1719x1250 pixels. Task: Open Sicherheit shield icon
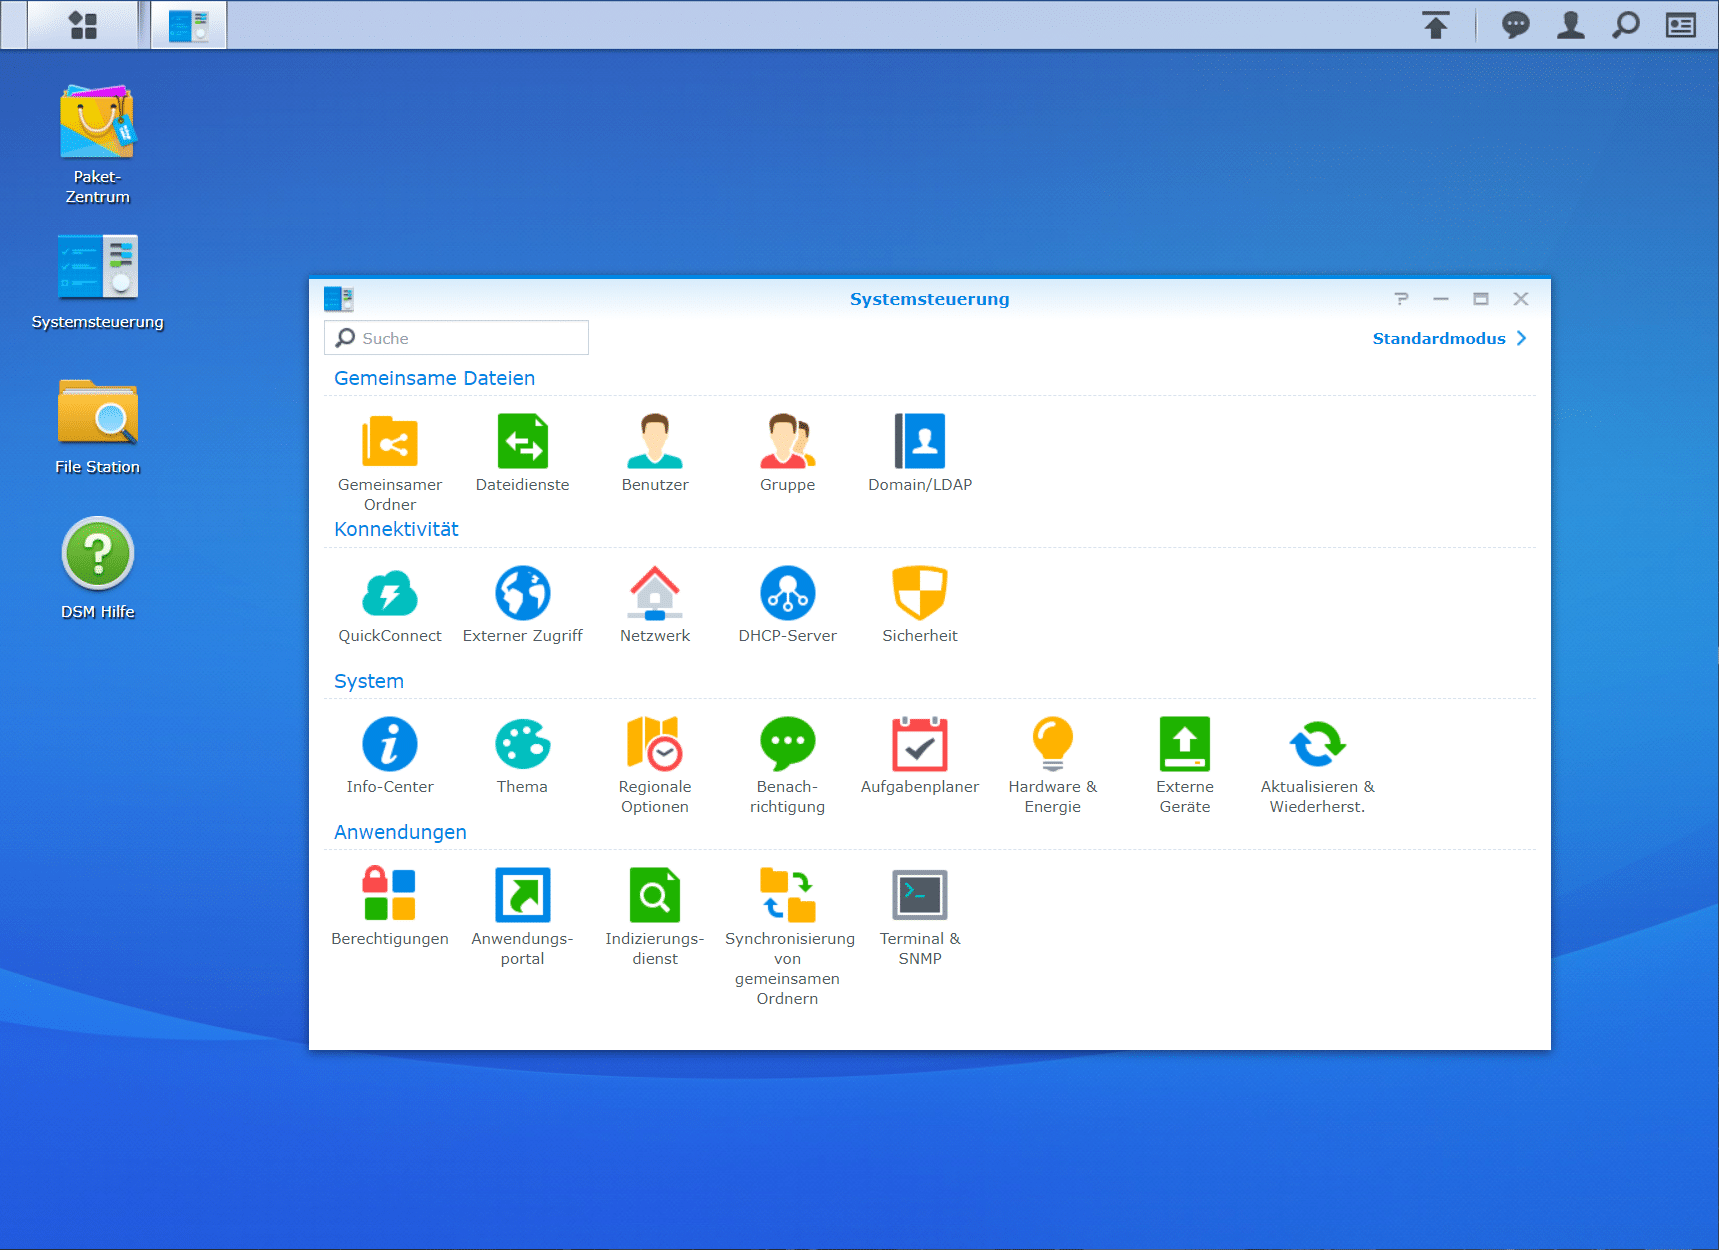point(919,593)
